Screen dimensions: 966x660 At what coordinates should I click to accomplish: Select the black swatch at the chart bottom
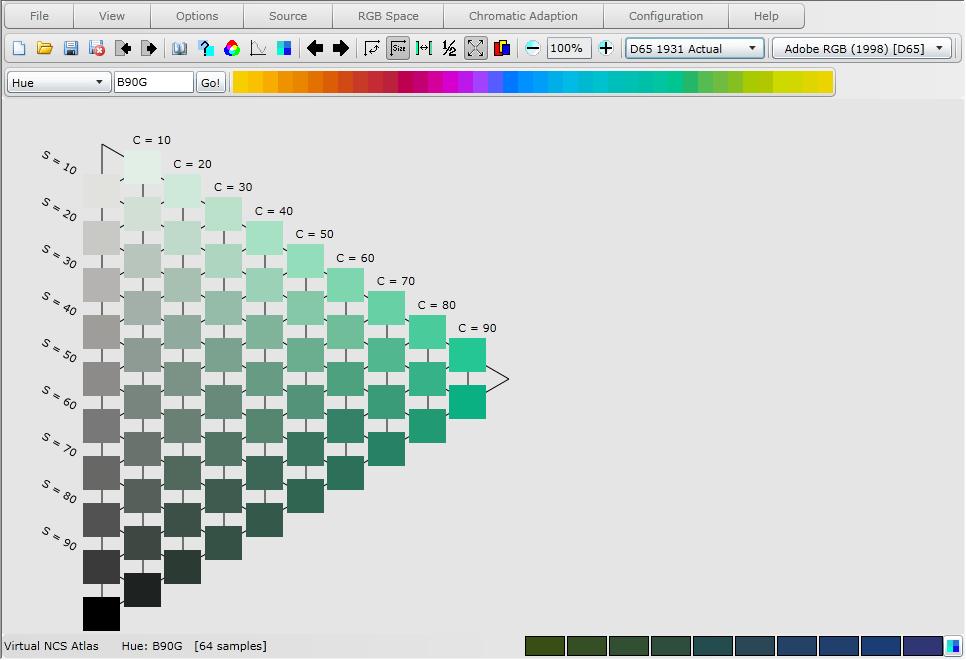click(x=102, y=614)
